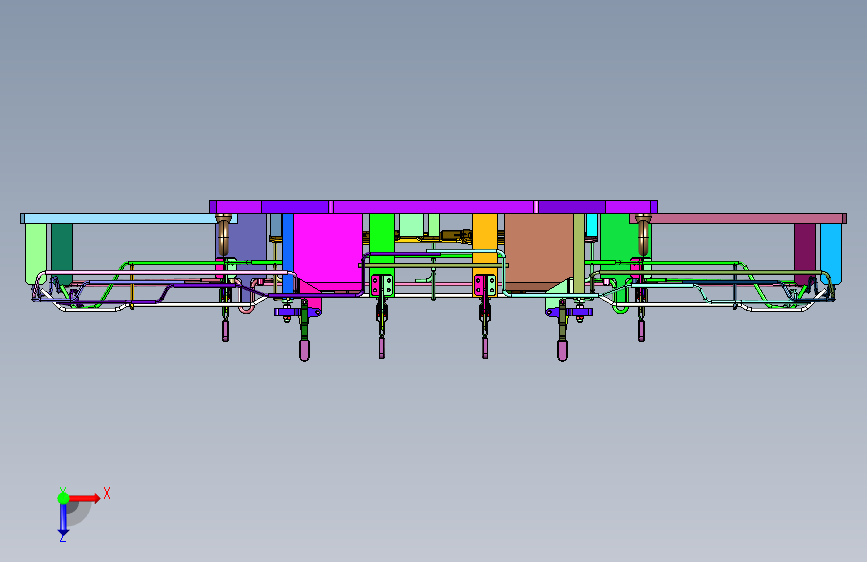This screenshot has width=867, height=562.
Task: Select the blue vertical bar beside magenta block
Action: click(288, 252)
